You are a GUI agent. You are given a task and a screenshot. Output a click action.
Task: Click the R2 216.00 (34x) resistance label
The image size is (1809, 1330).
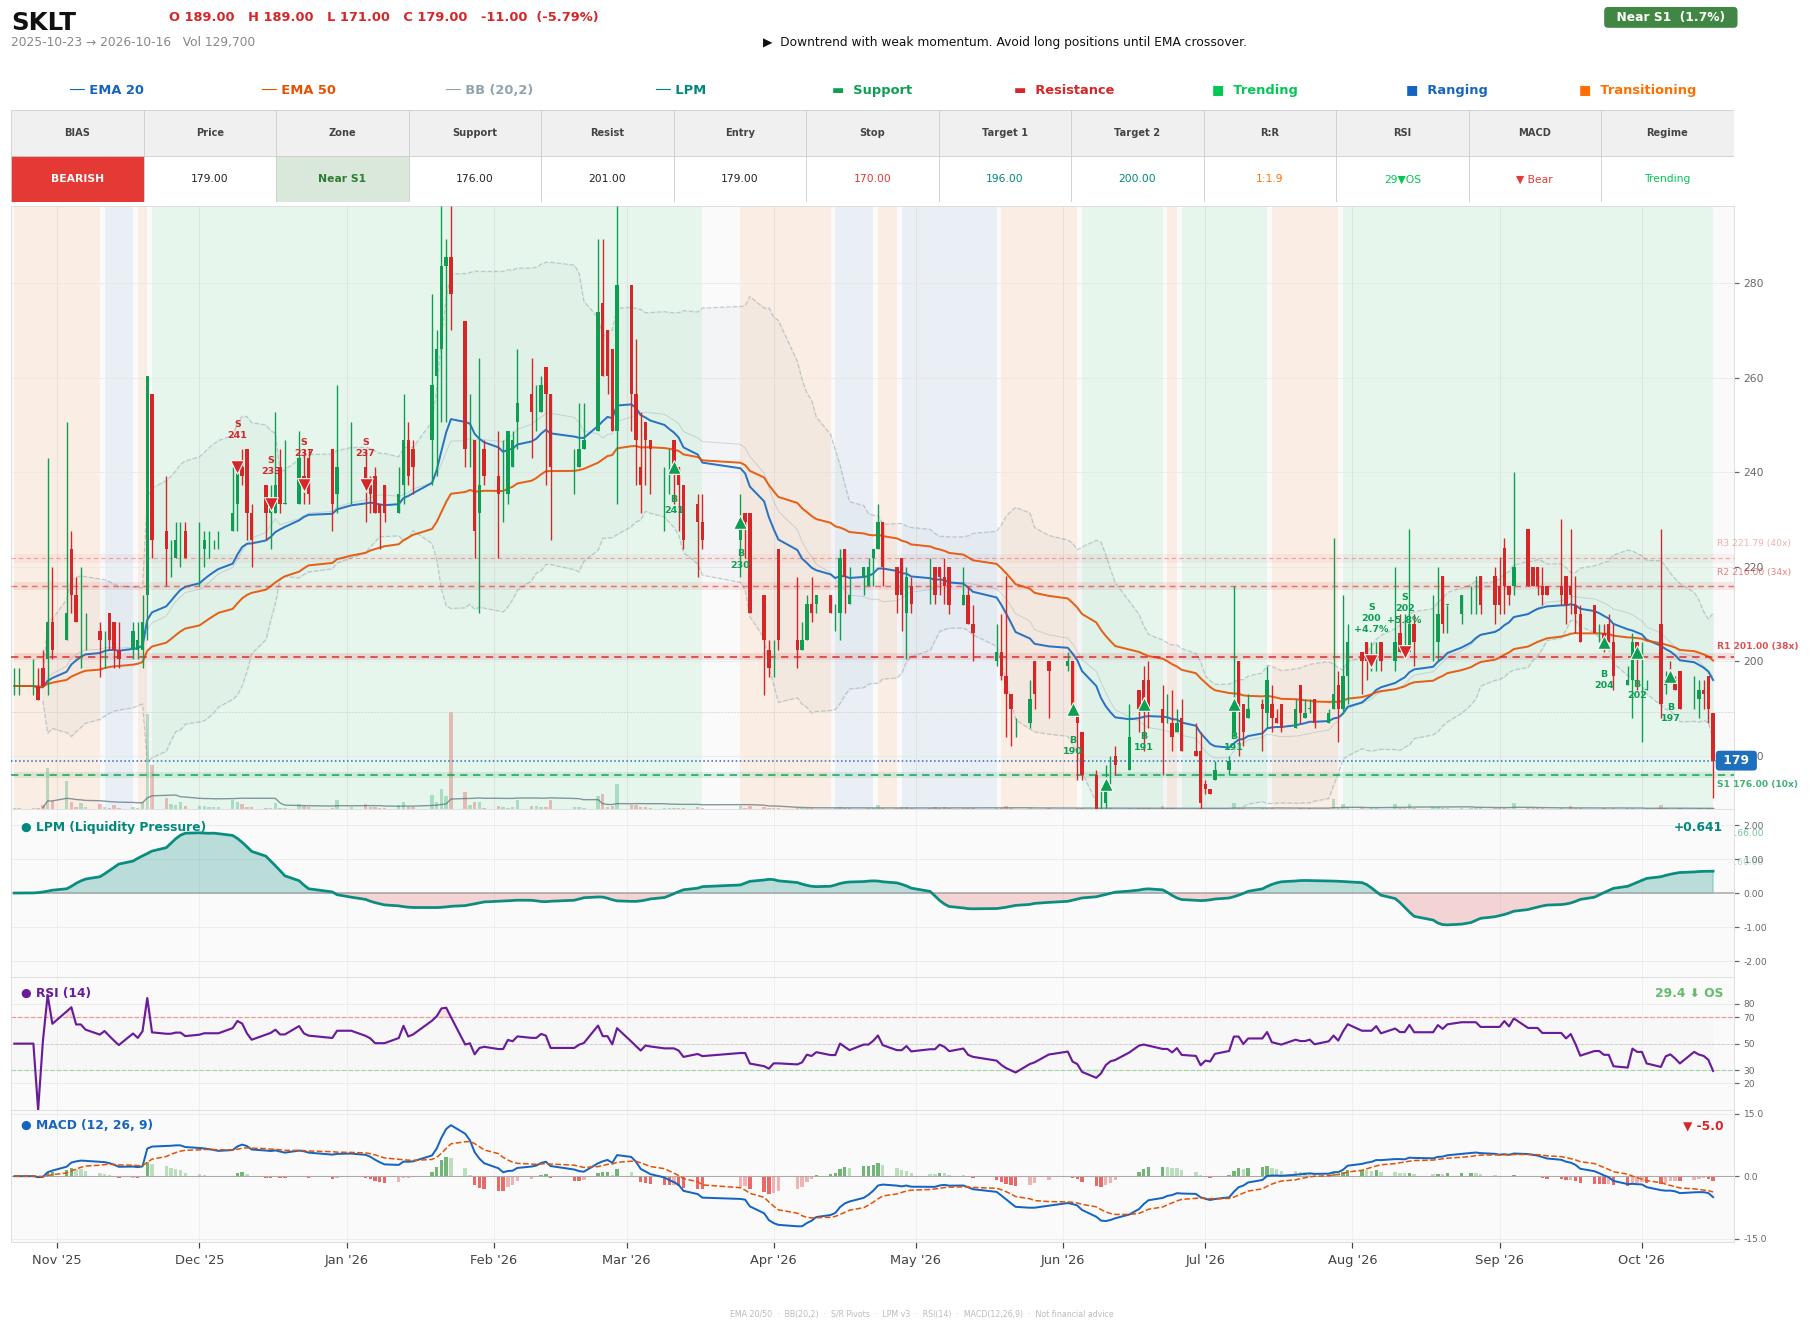[1754, 572]
